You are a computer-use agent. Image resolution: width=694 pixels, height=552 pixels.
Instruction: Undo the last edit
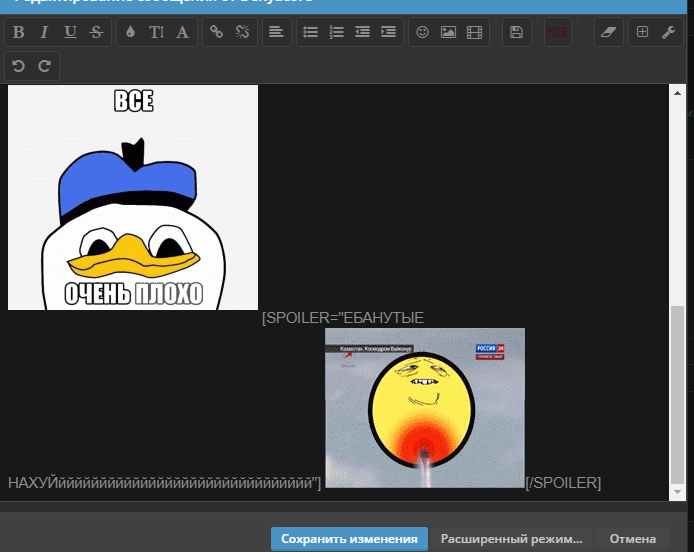(18, 66)
